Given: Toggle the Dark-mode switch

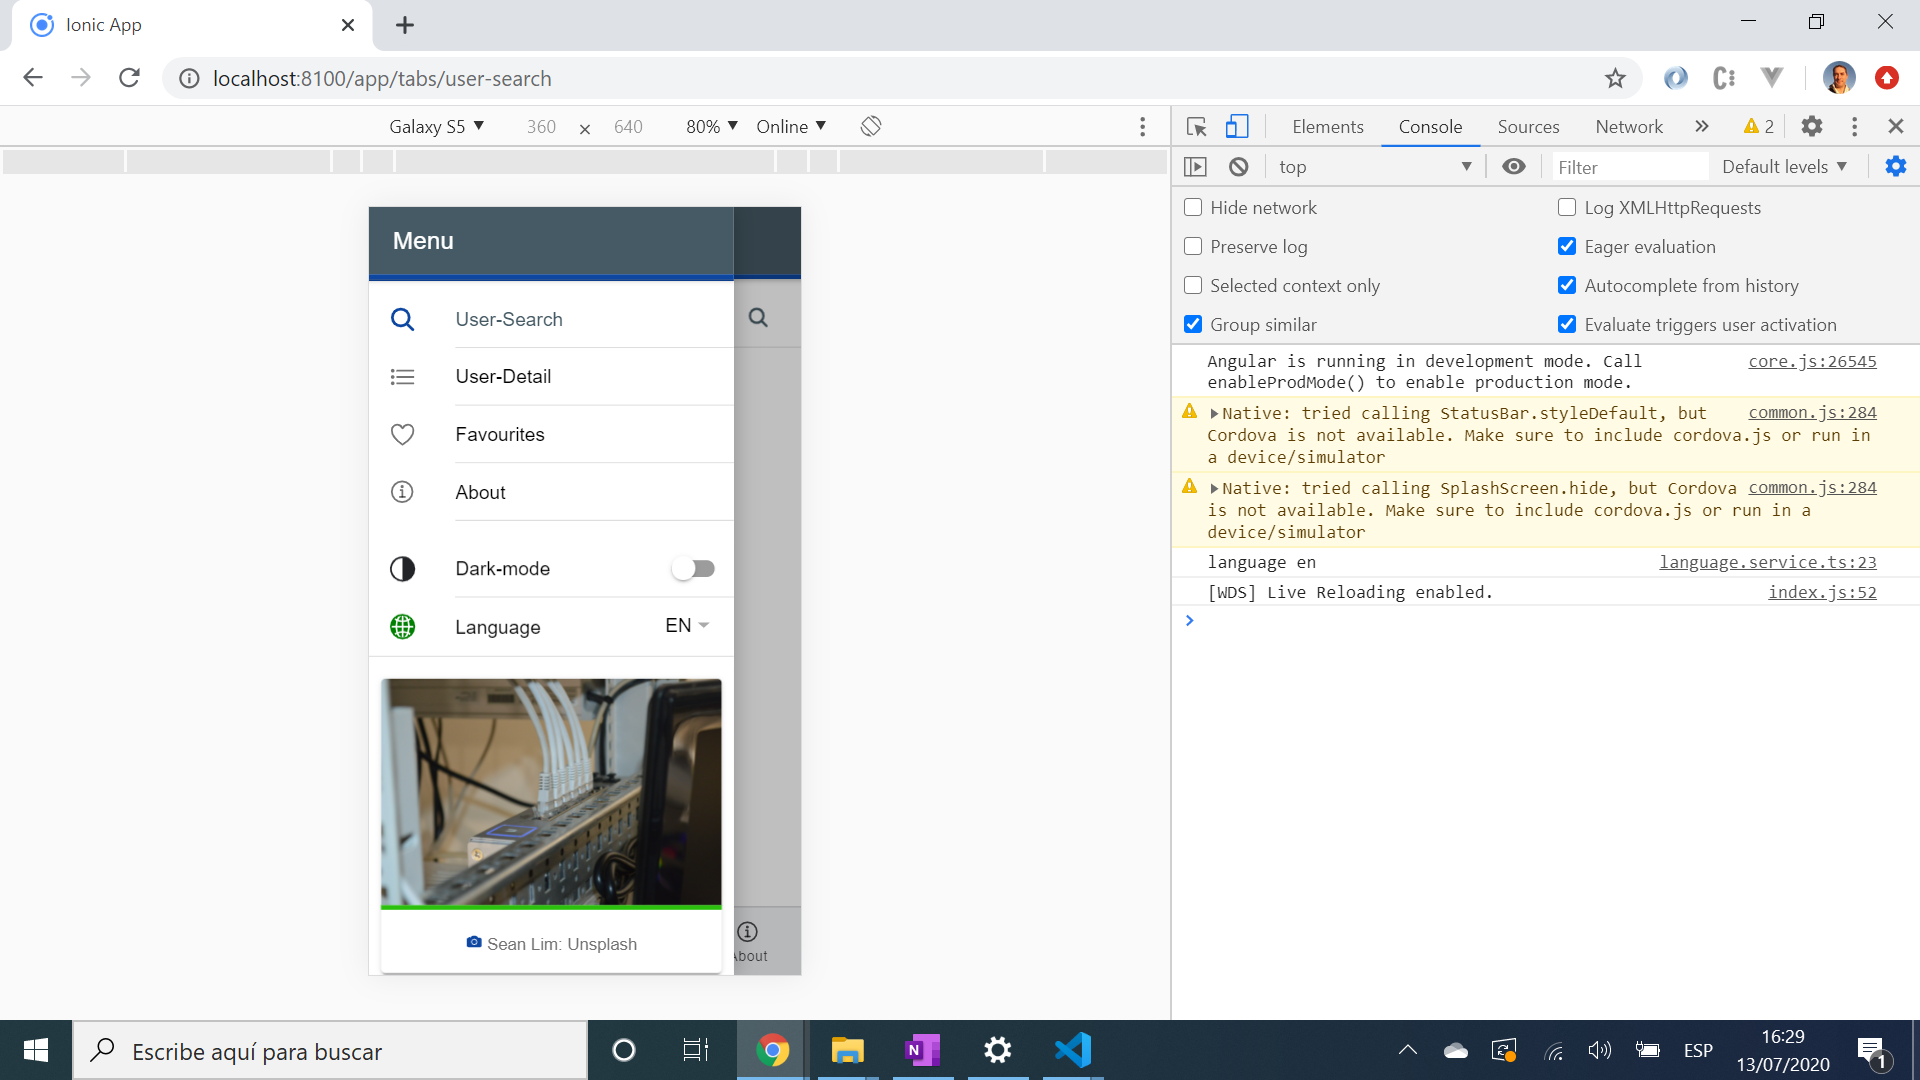Looking at the screenshot, I should 693,569.
